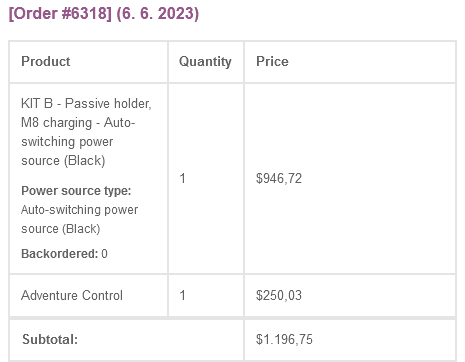Click the Quantity column header
This screenshot has height=362, width=465.
(205, 62)
